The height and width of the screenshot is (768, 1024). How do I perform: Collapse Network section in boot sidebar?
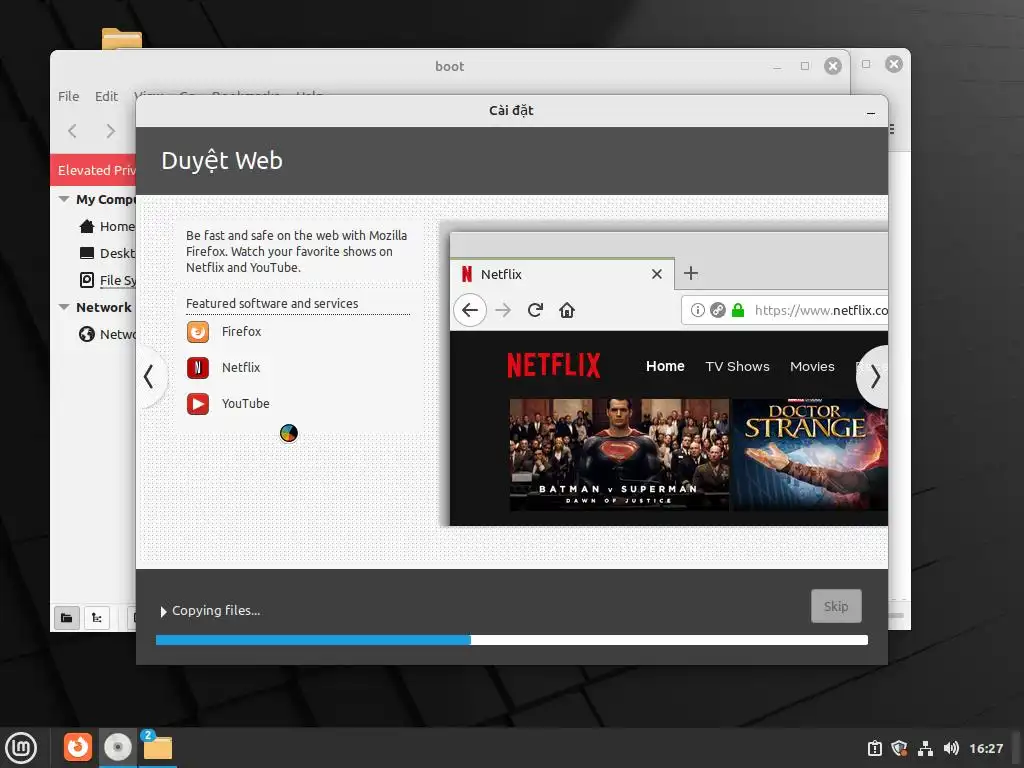[x=64, y=307]
